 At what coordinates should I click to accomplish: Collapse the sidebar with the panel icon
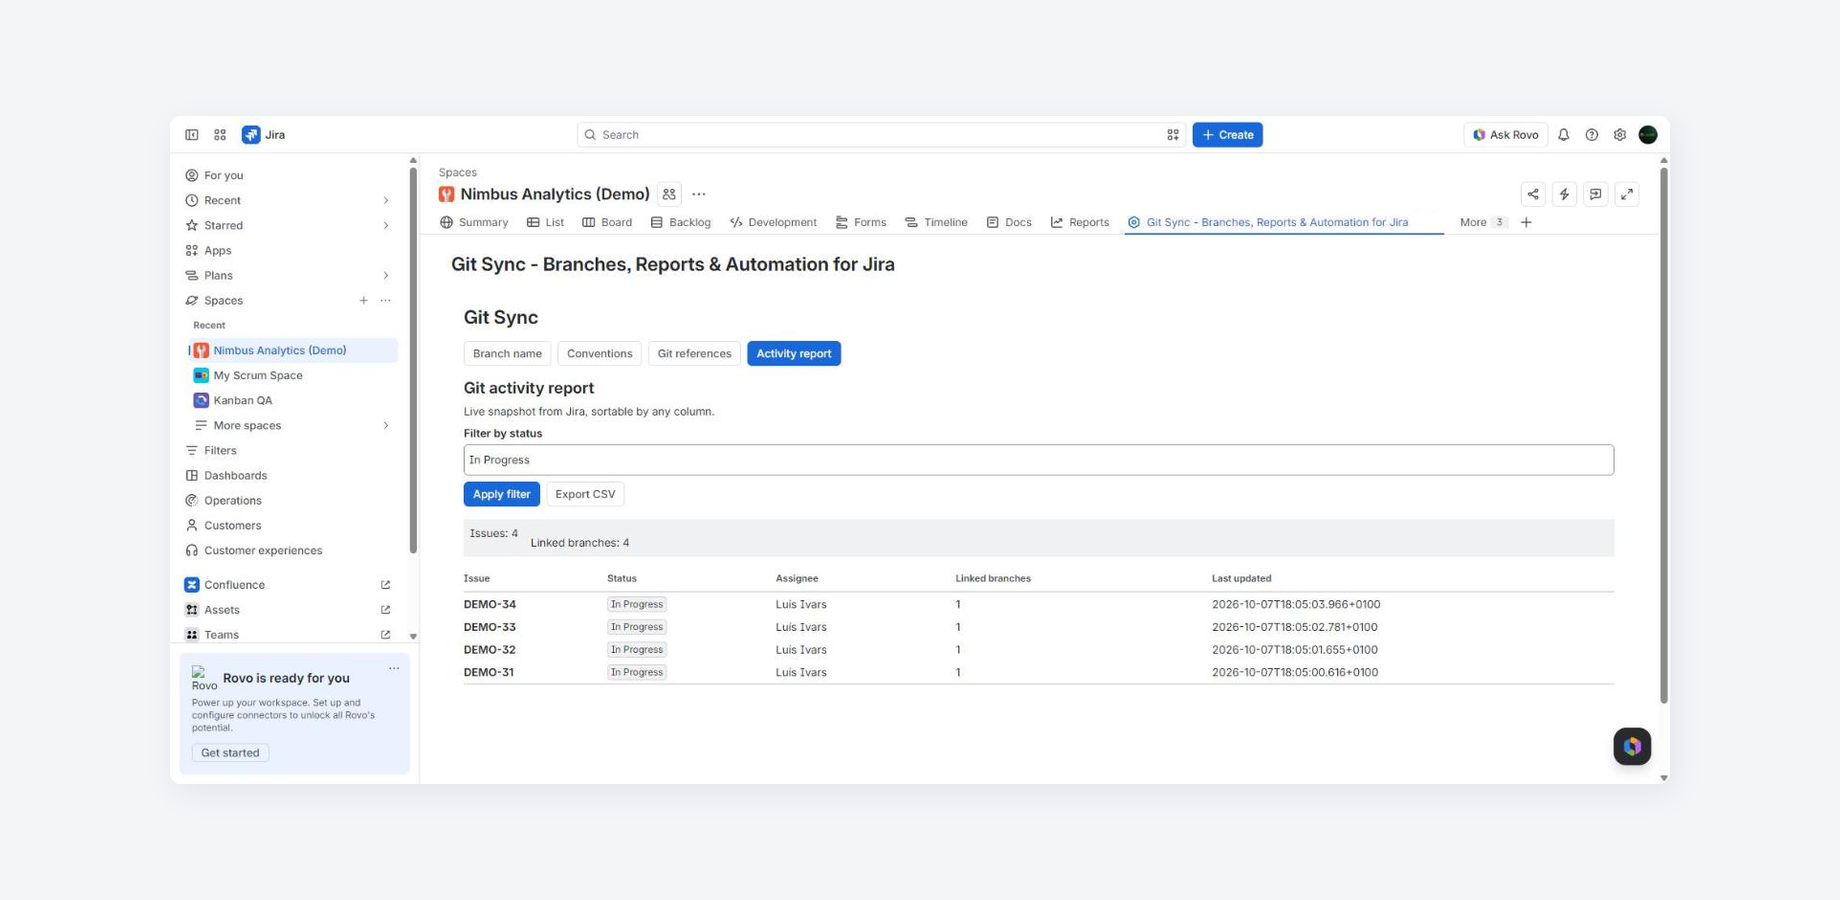click(191, 135)
